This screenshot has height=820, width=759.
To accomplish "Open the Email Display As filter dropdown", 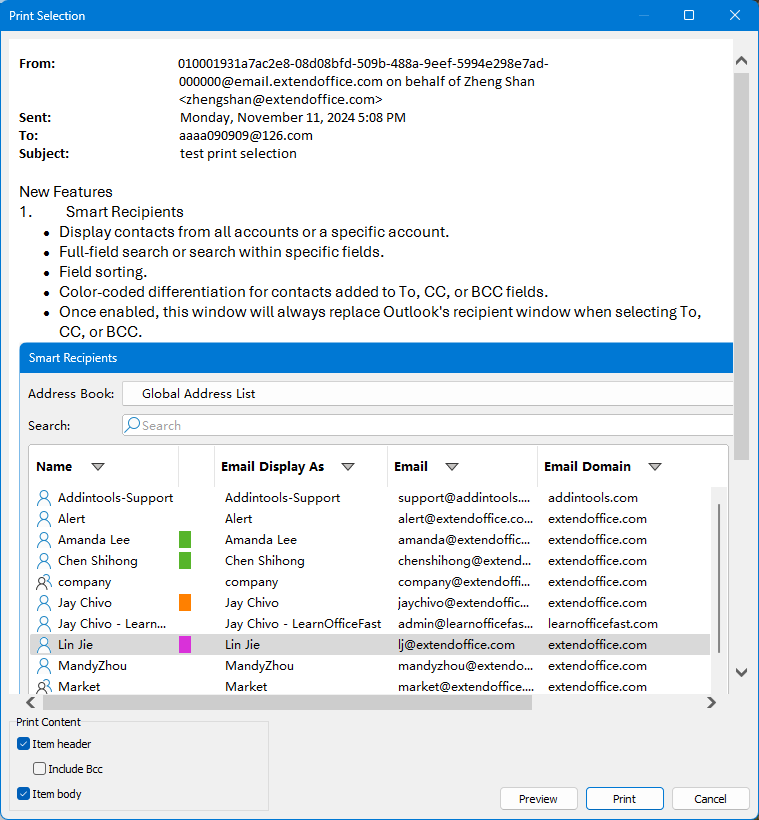I will (x=348, y=467).
